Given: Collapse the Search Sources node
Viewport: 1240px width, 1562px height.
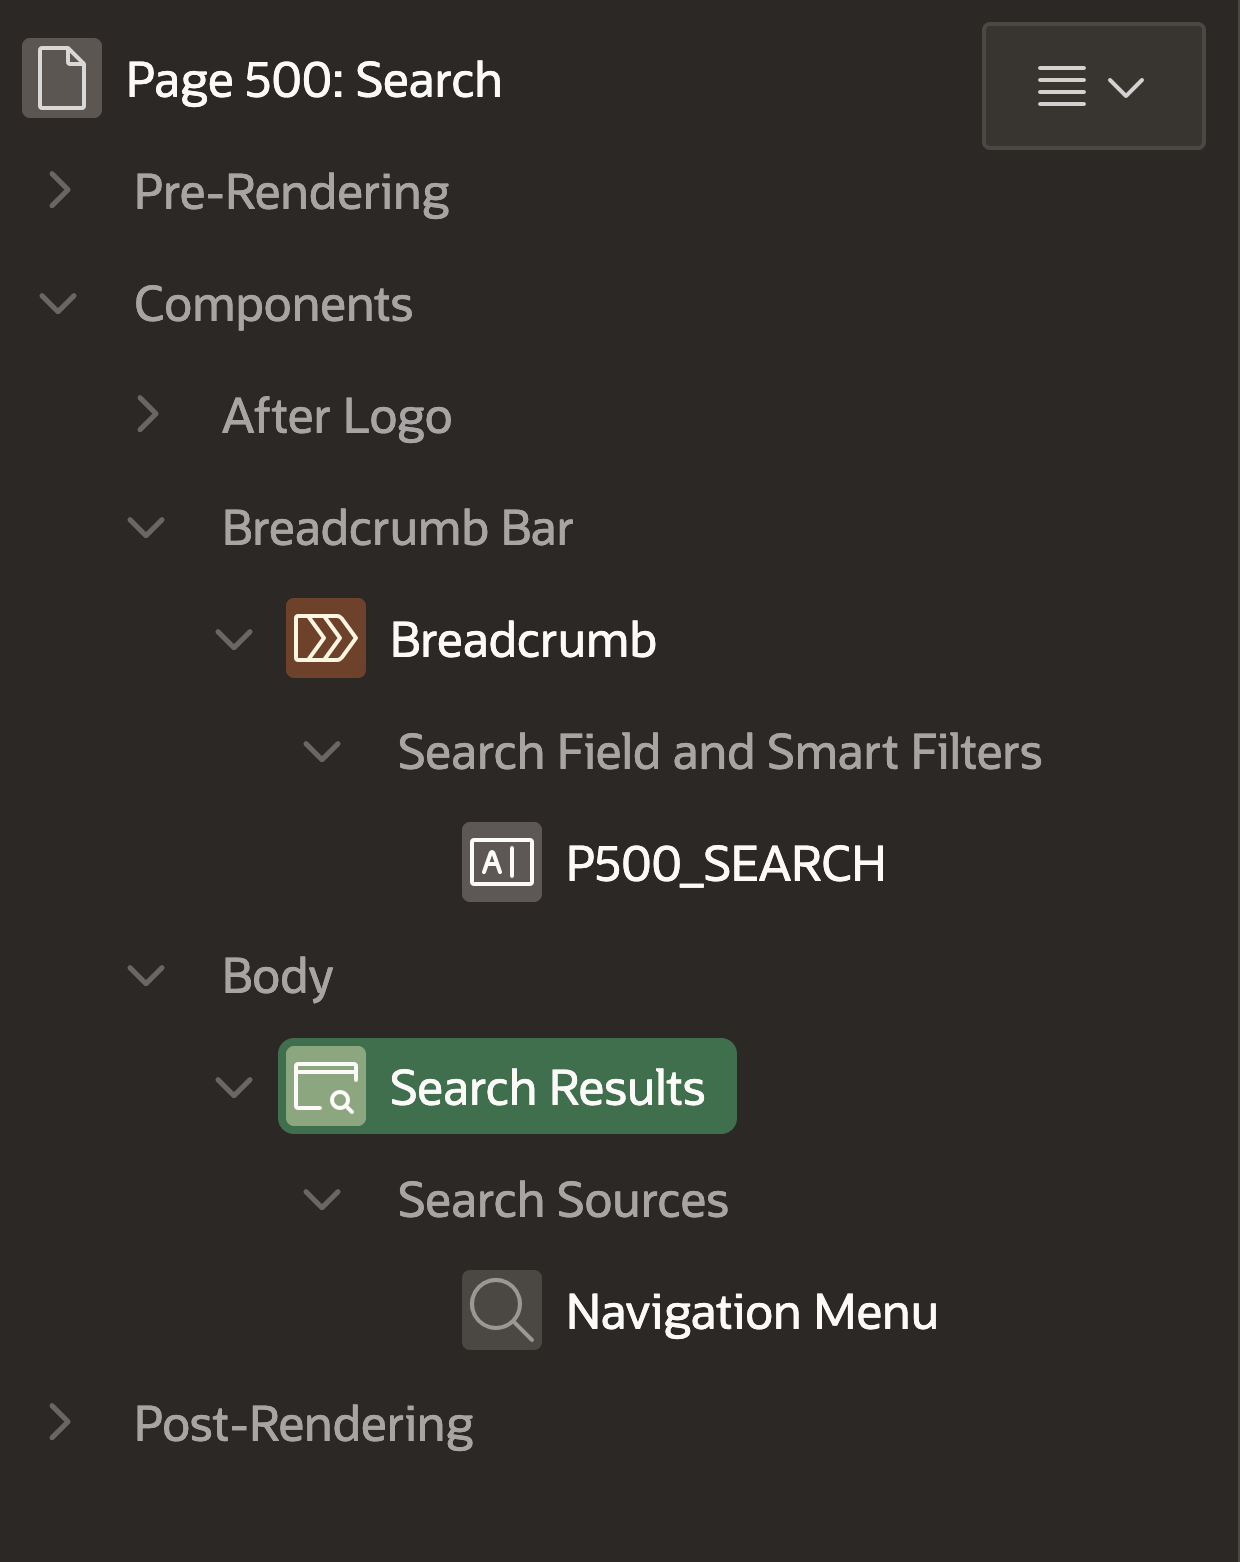Looking at the screenshot, I should click(x=322, y=1199).
